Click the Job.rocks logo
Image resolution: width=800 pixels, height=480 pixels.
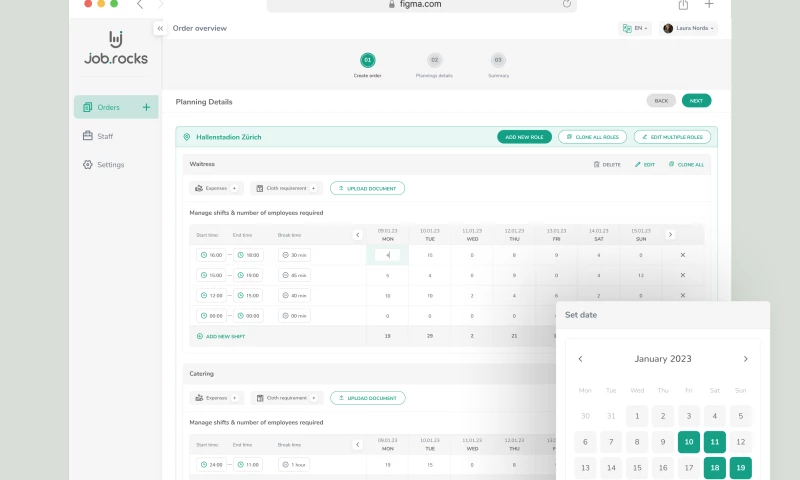click(116, 48)
